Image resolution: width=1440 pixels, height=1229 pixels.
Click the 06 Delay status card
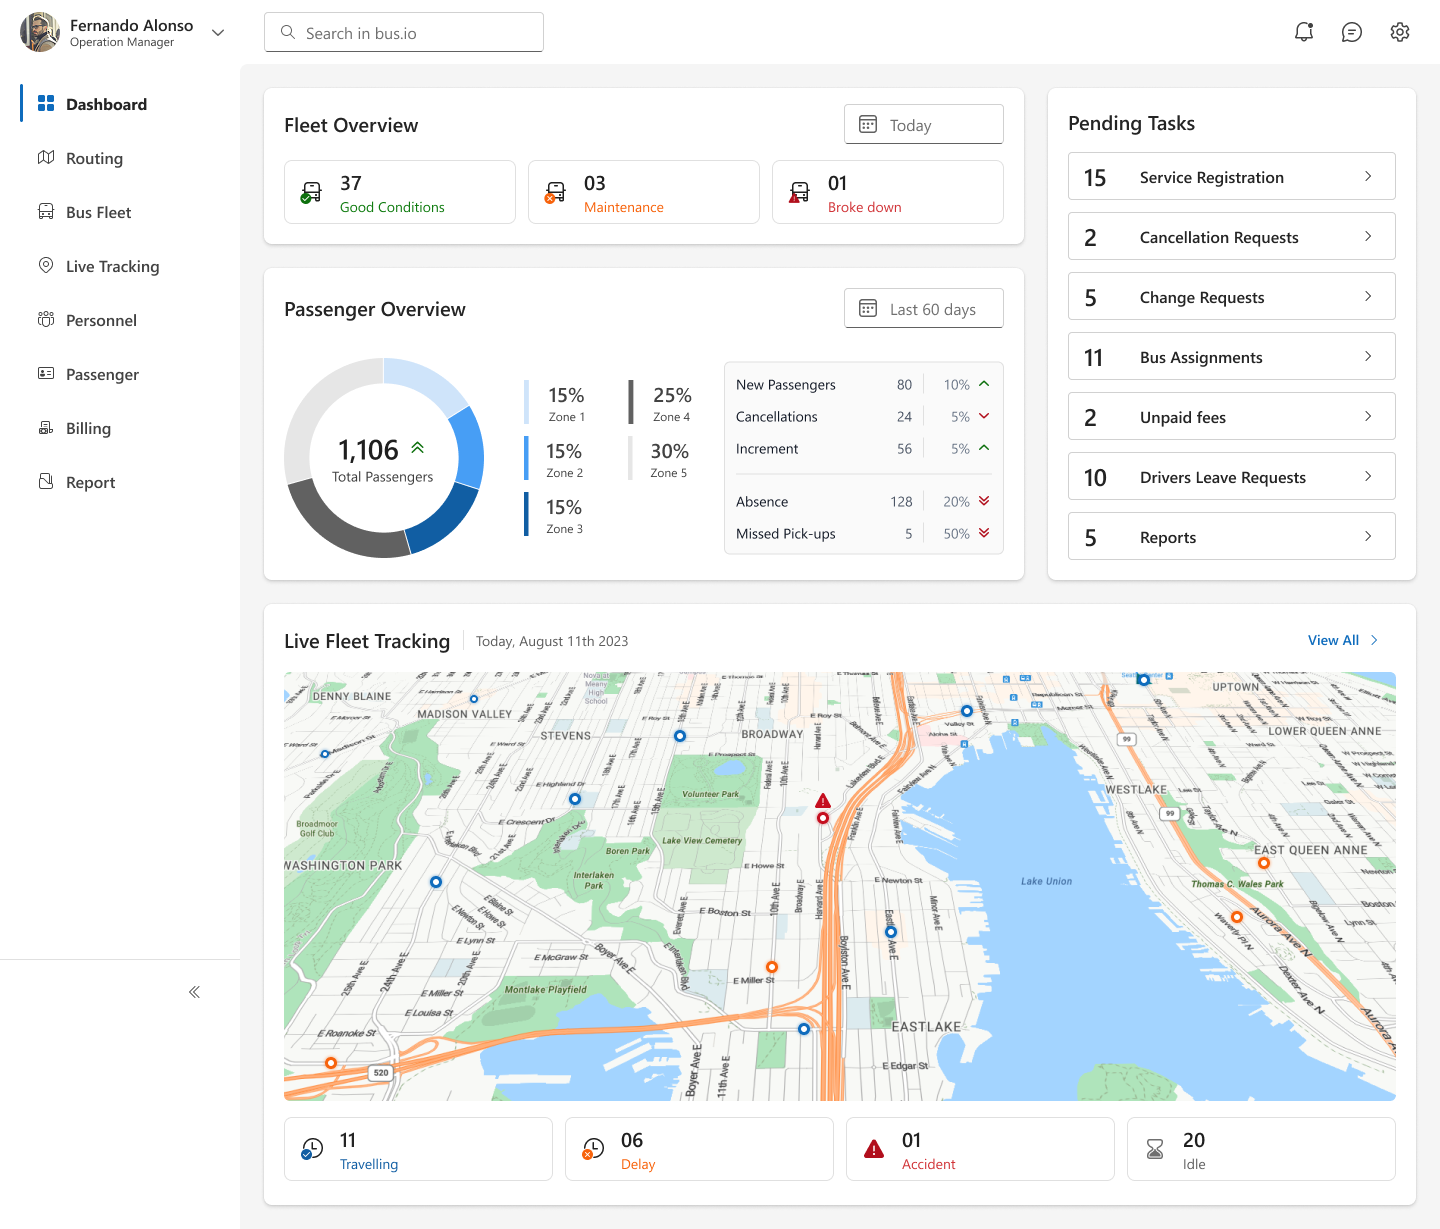pos(699,1149)
